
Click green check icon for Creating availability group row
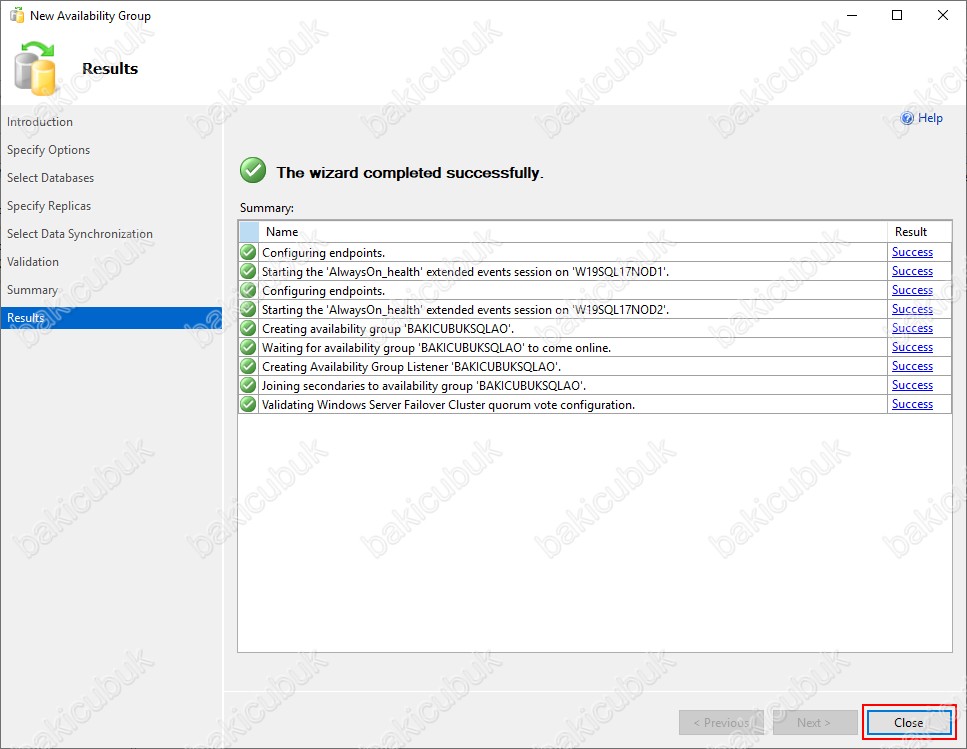coord(248,329)
